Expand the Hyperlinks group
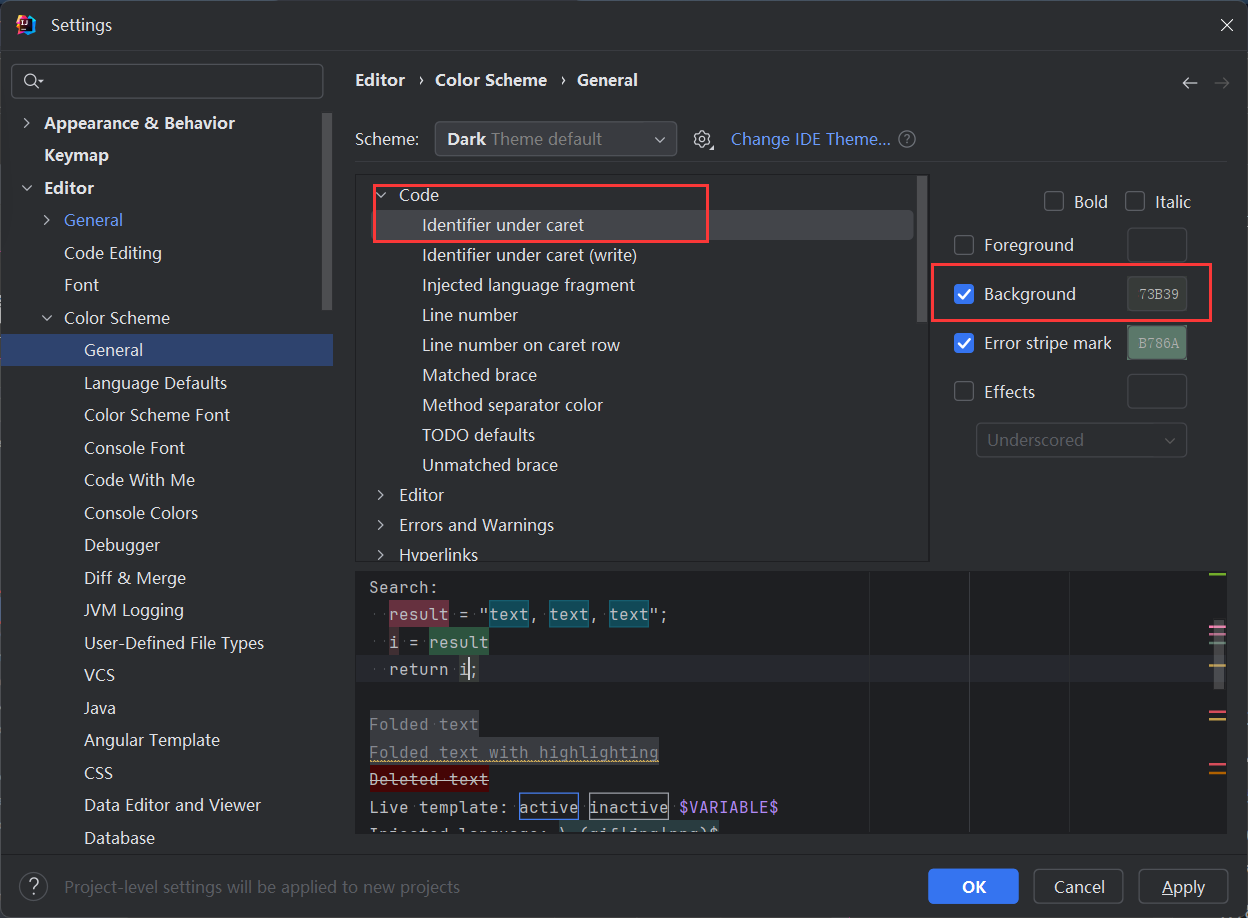1248x918 pixels. tap(381, 554)
